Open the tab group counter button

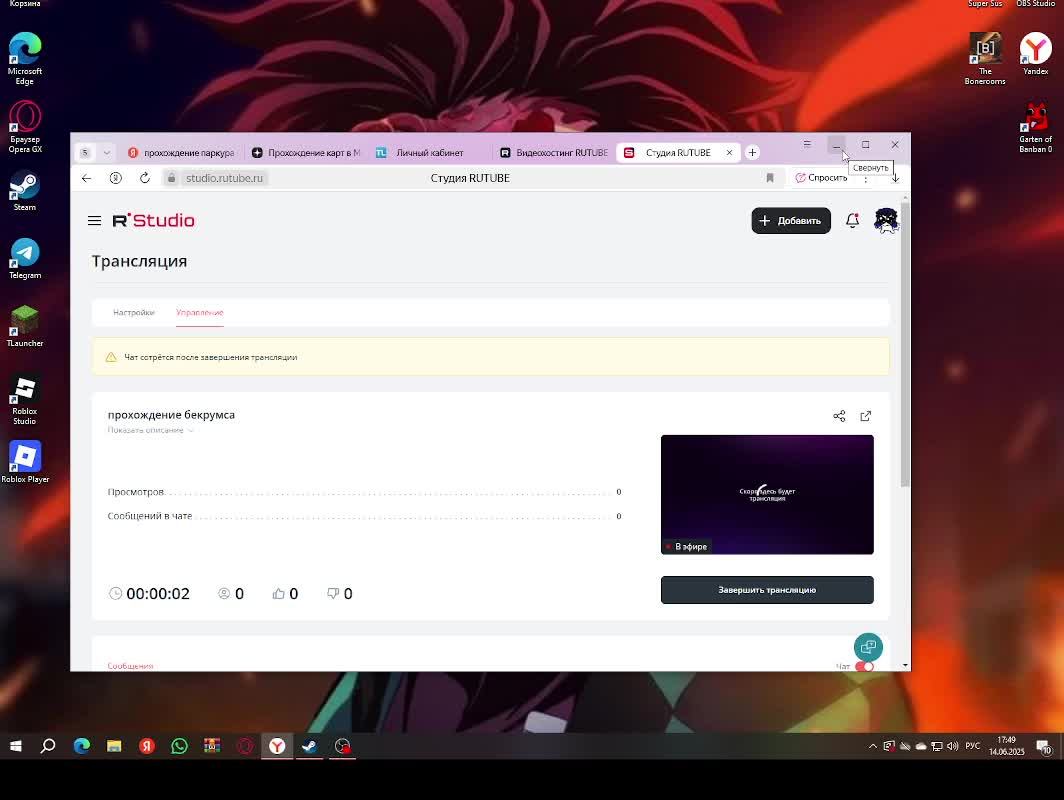(85, 153)
